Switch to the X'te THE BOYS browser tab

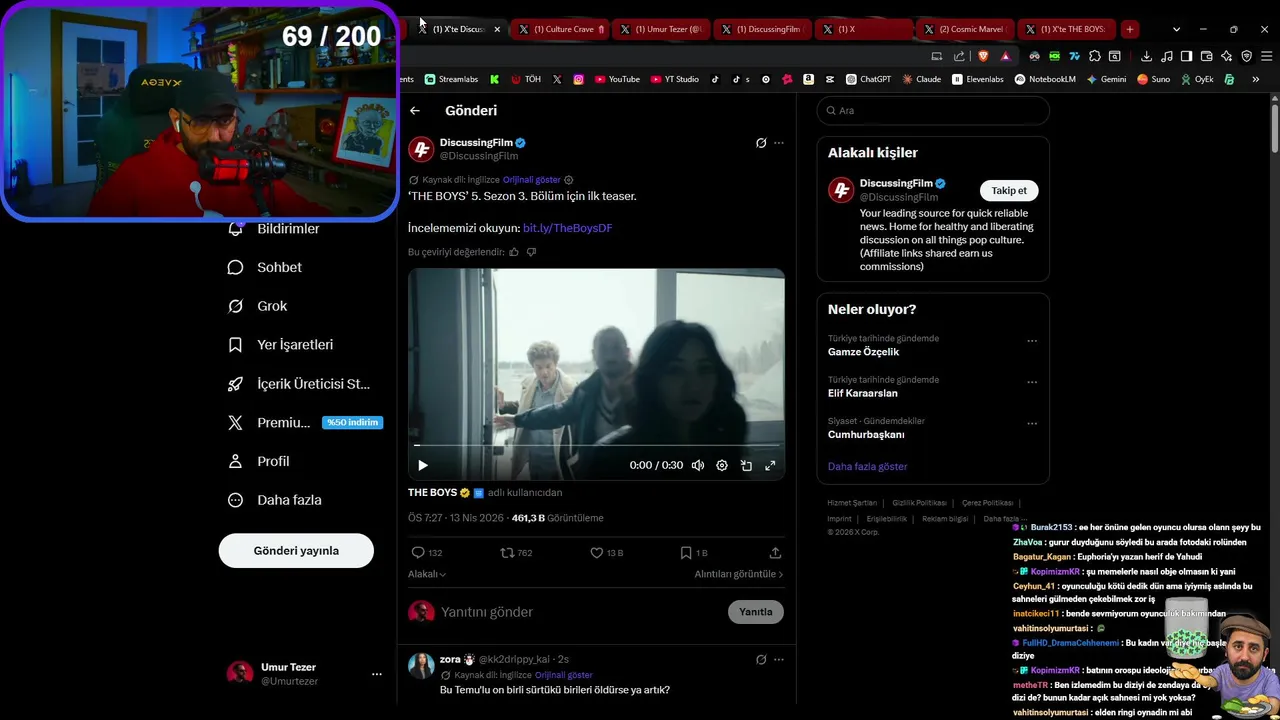1066,29
